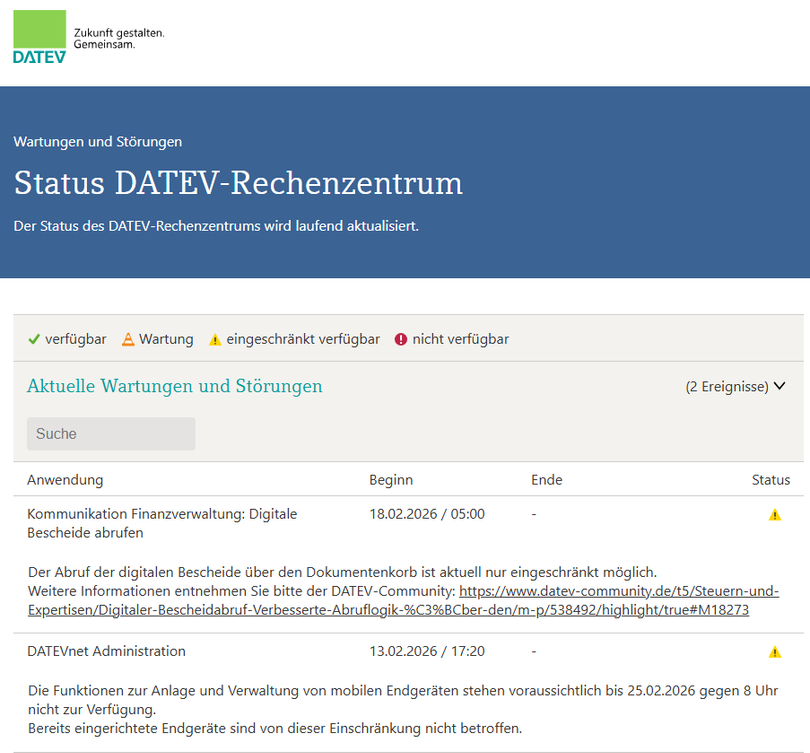Screen dimensions: 810x753
Task: Click the eingeschränkt verfügbar legend label
Action: pyautogui.click(x=303, y=339)
